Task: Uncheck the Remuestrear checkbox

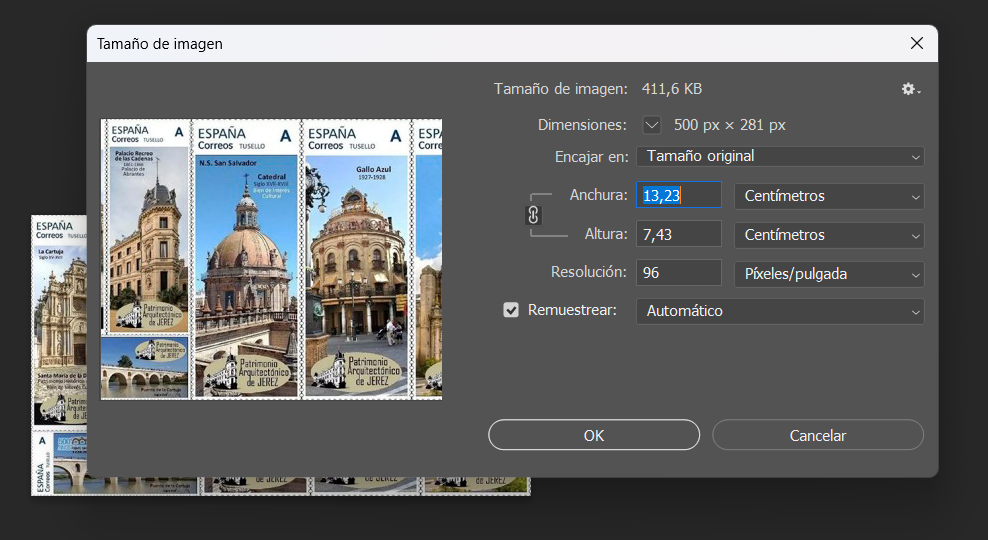Action: click(511, 310)
